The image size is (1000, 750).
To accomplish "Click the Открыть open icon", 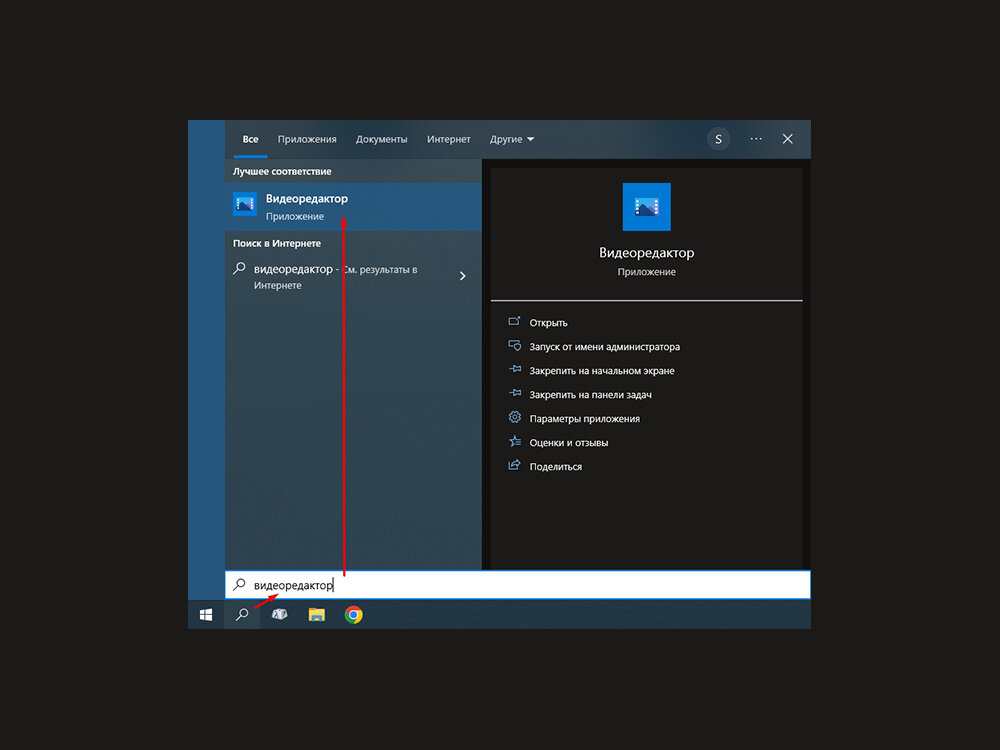I will click(514, 321).
